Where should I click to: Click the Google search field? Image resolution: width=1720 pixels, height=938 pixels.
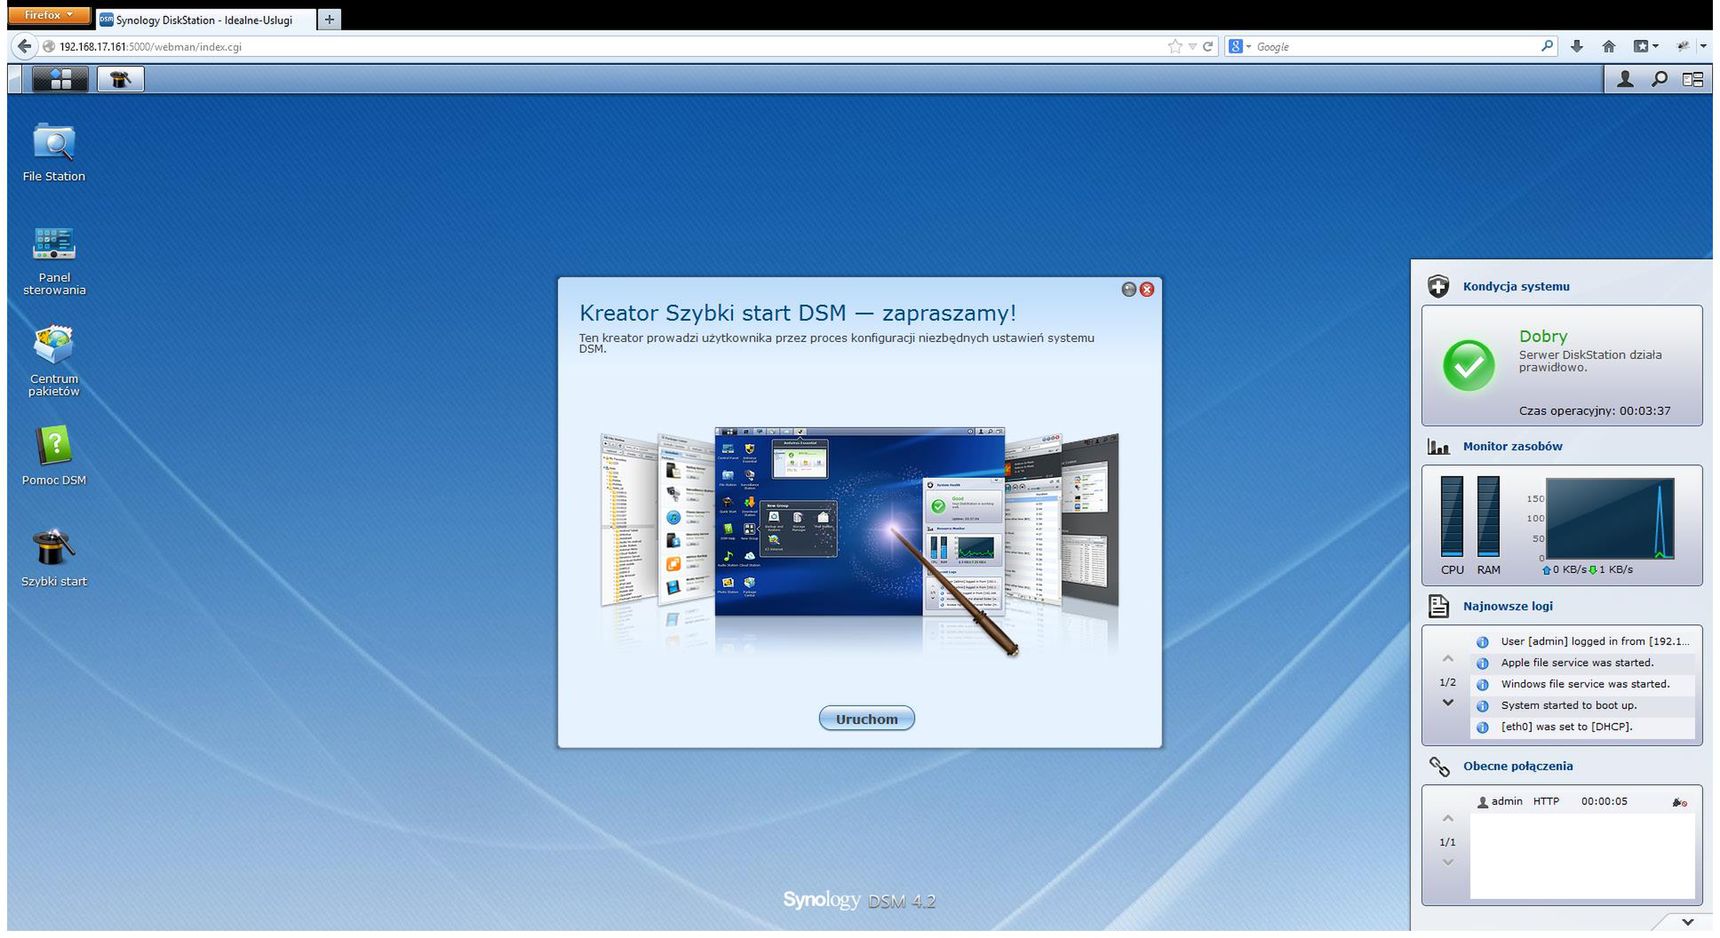(1395, 46)
